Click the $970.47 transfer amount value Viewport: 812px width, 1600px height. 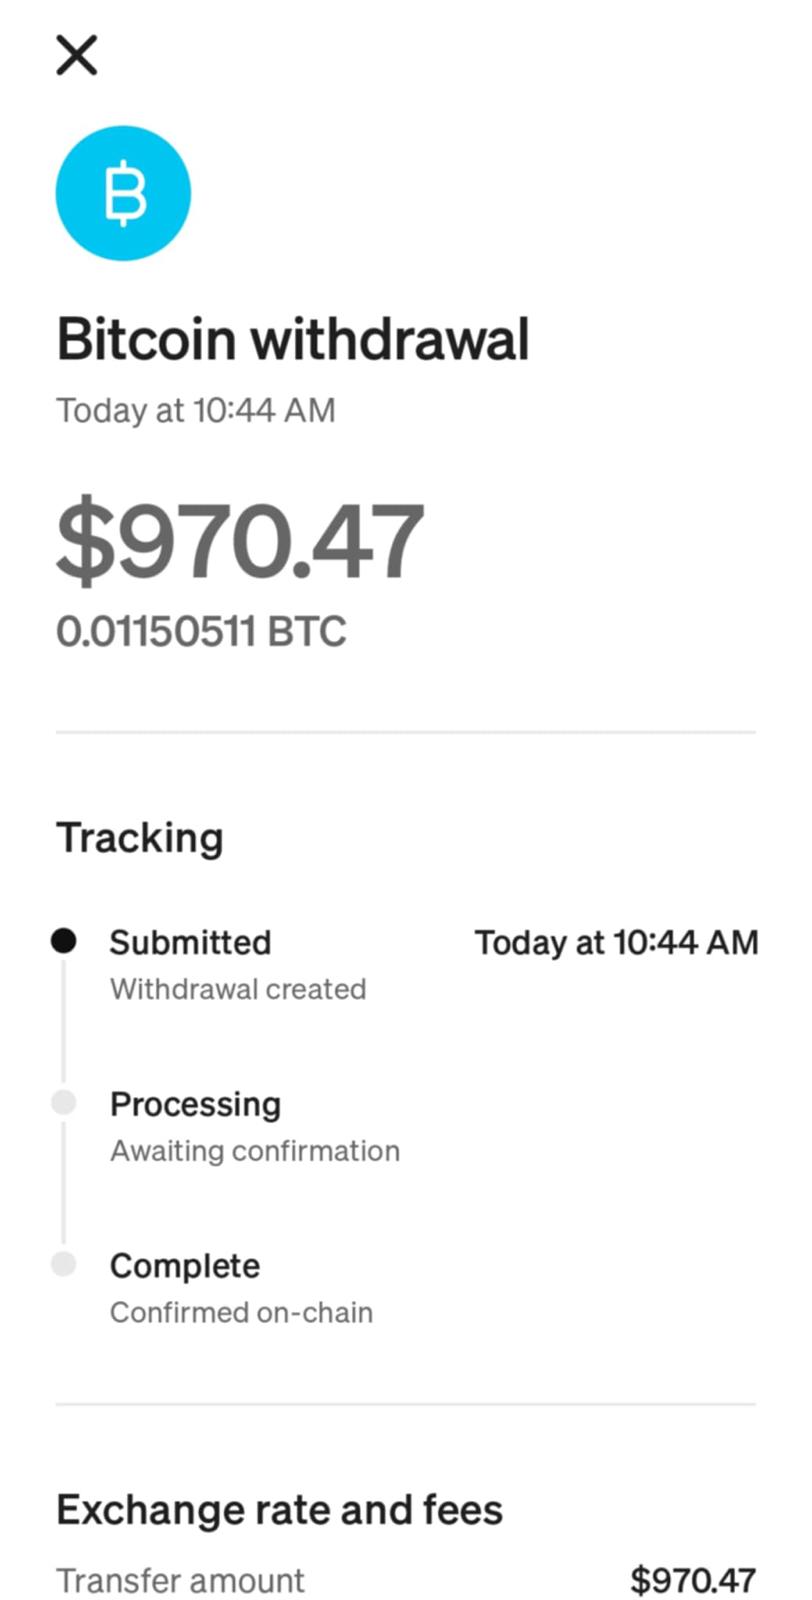693,1581
